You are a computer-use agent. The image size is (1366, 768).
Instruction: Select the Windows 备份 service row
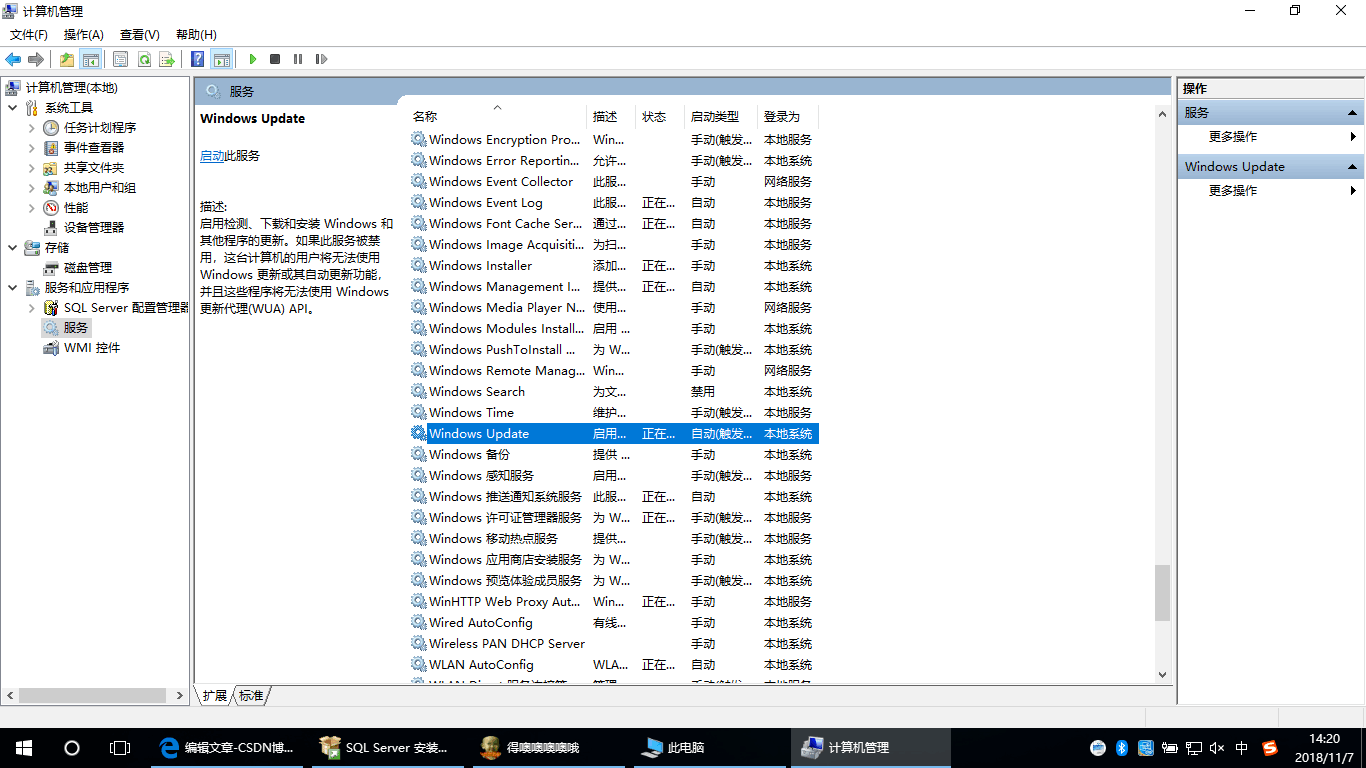pos(614,455)
